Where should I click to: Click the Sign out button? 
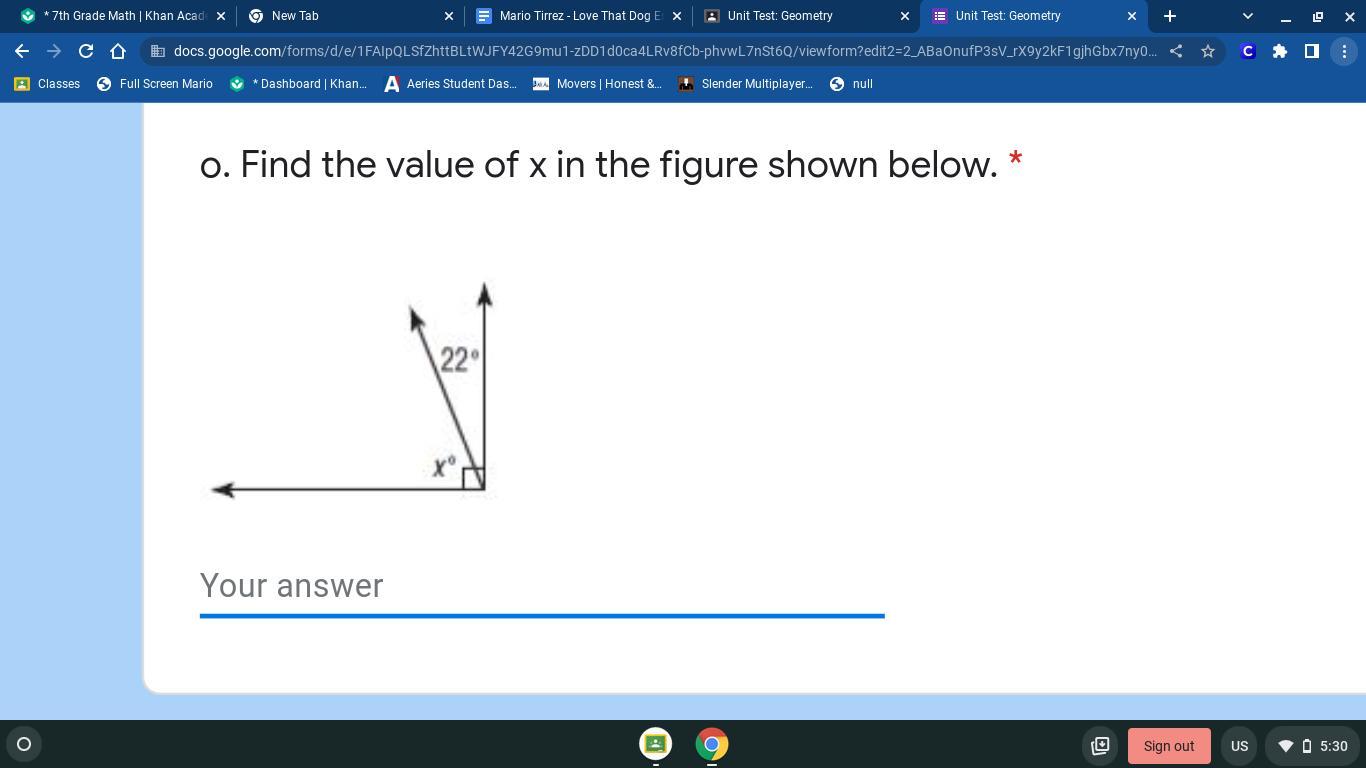point(1169,746)
